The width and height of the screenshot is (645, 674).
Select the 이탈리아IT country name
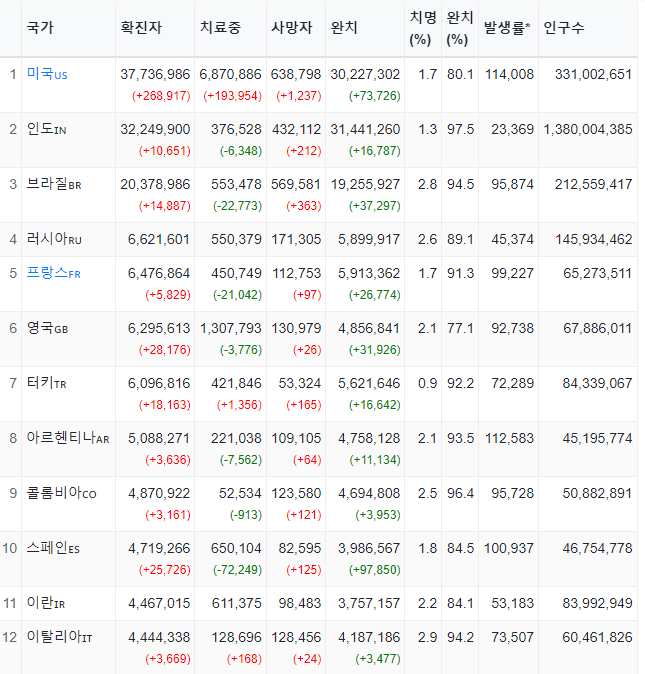point(59,637)
